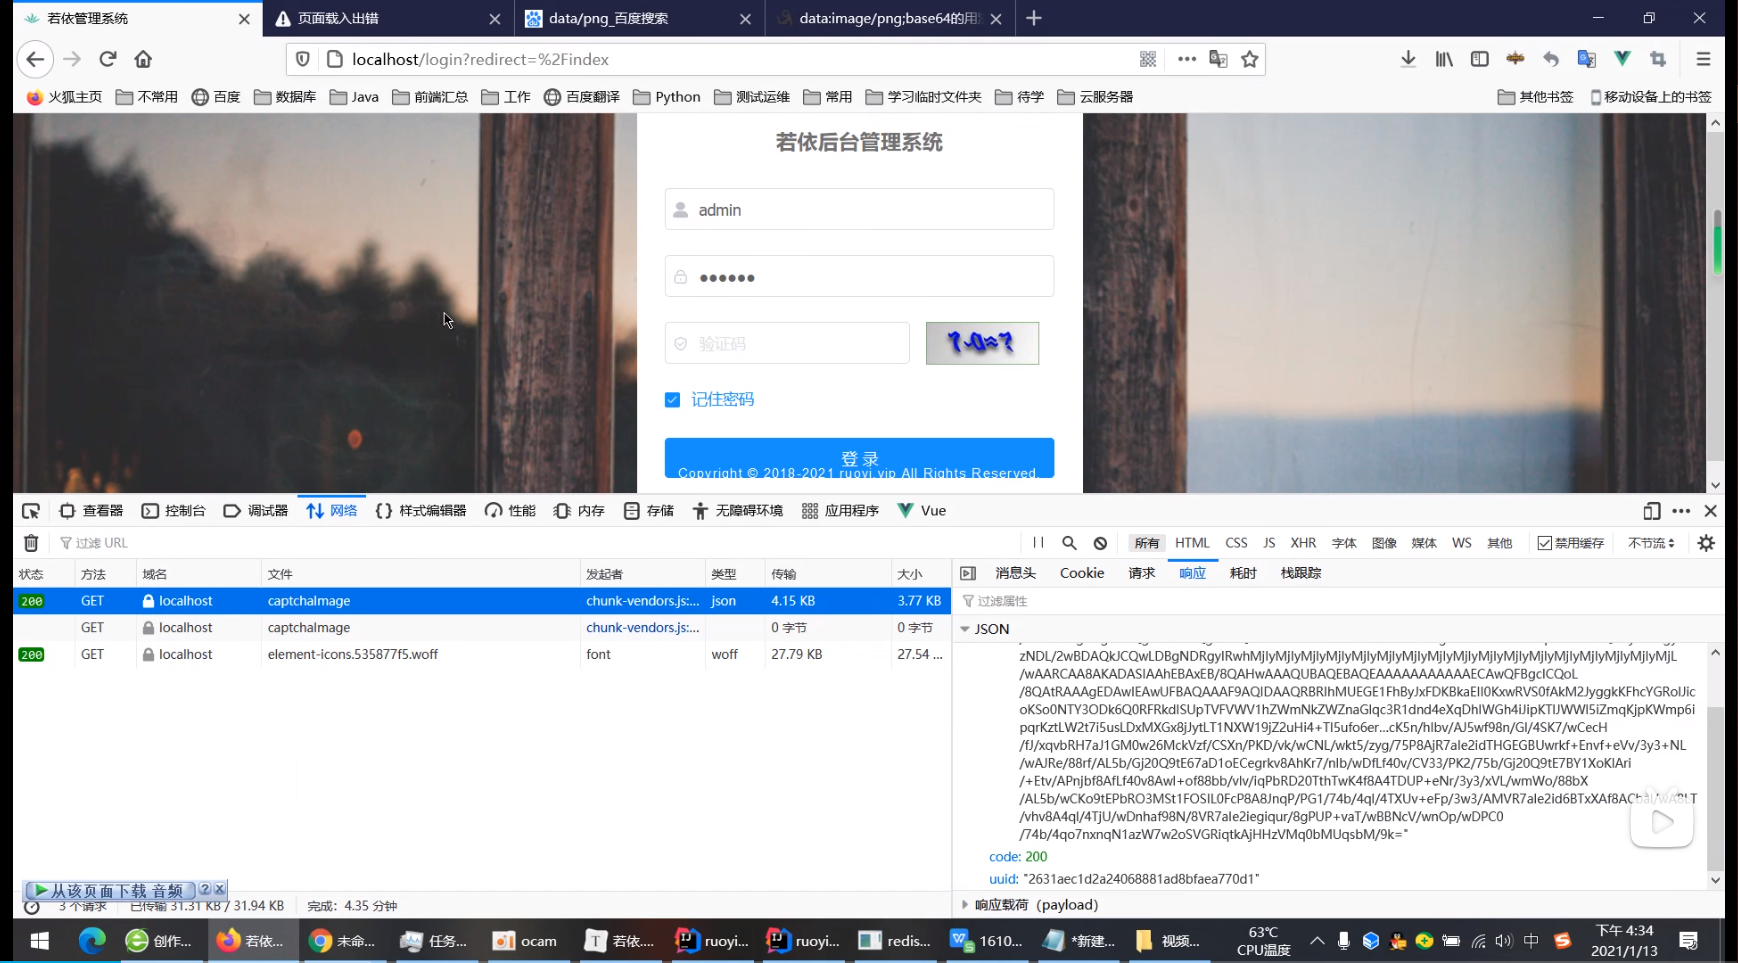This screenshot has width=1738, height=963.
Task: Open the 火狐主页 bookmark
Action: coord(64,97)
